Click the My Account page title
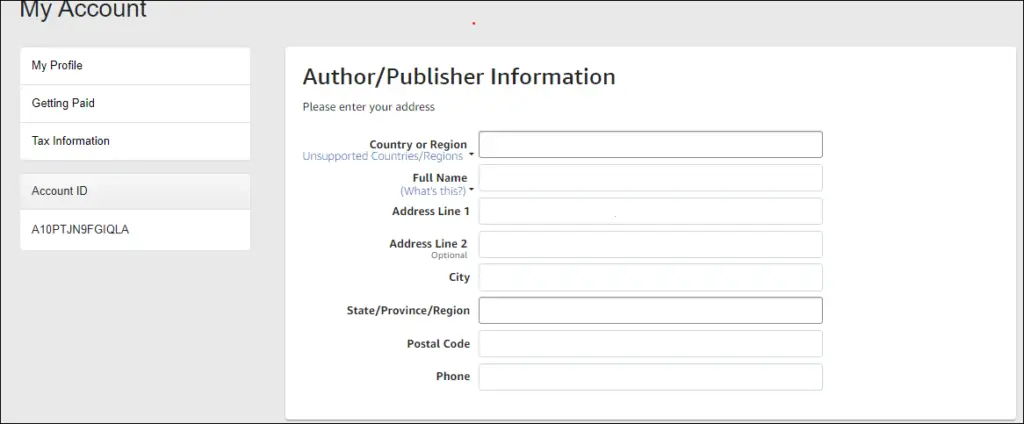The height and width of the screenshot is (424, 1024). pos(84,9)
